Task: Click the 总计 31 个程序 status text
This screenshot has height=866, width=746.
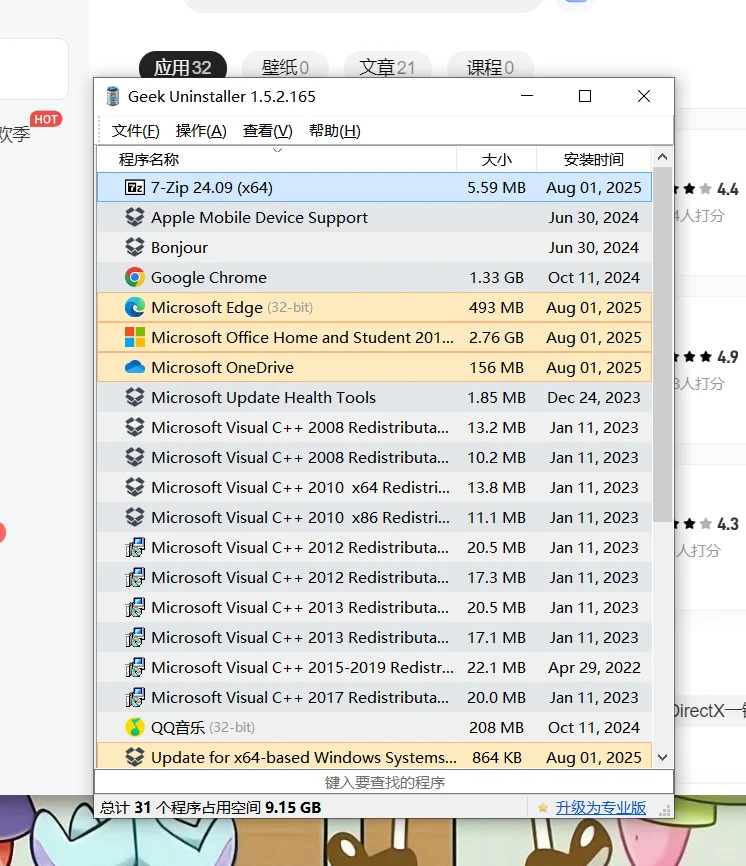Action: 210,807
